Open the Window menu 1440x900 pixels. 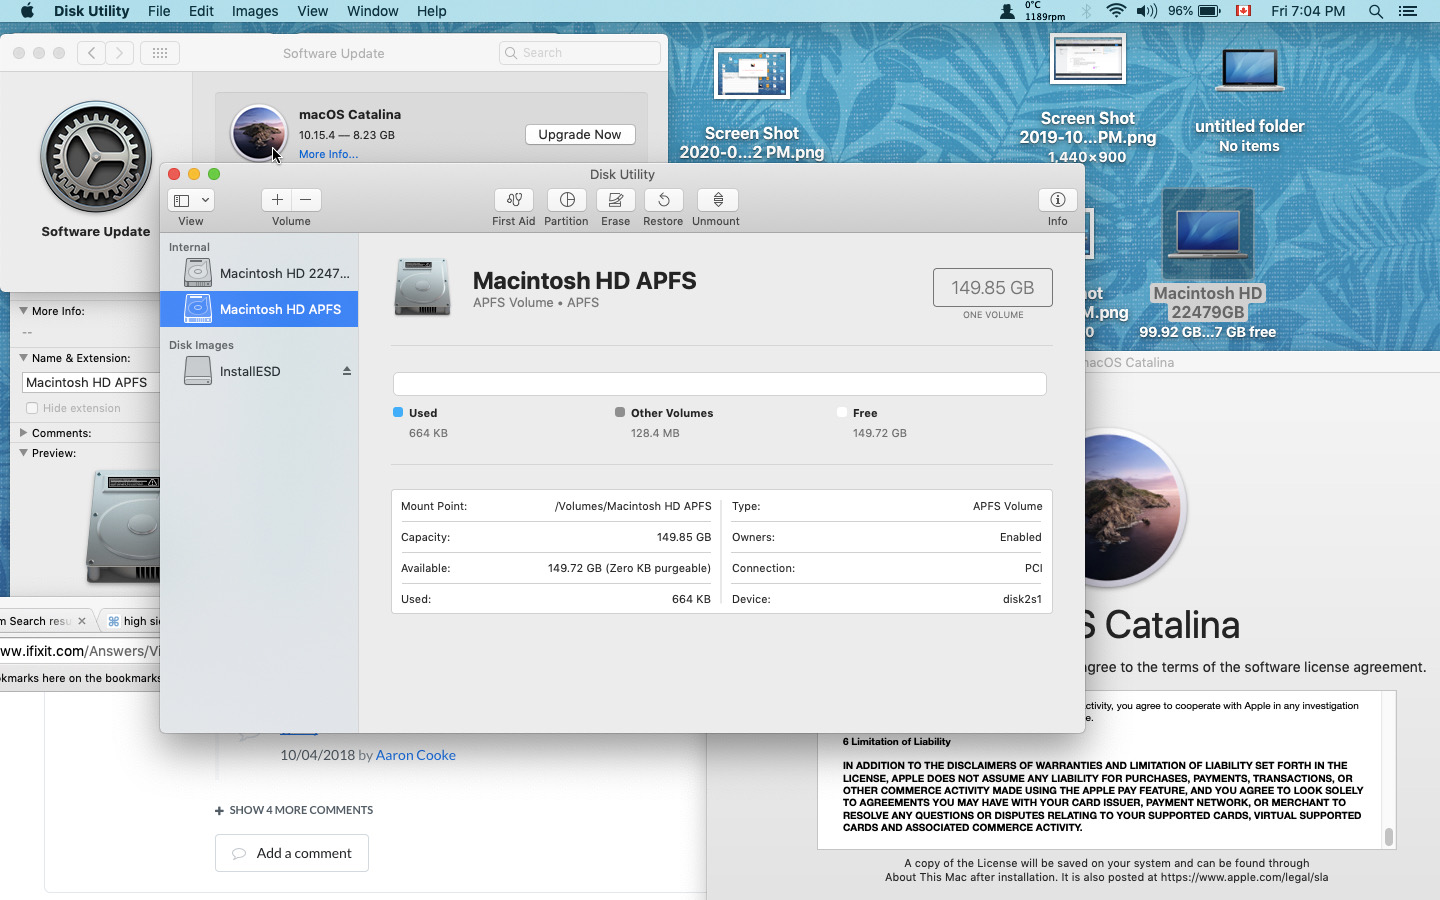coord(372,11)
